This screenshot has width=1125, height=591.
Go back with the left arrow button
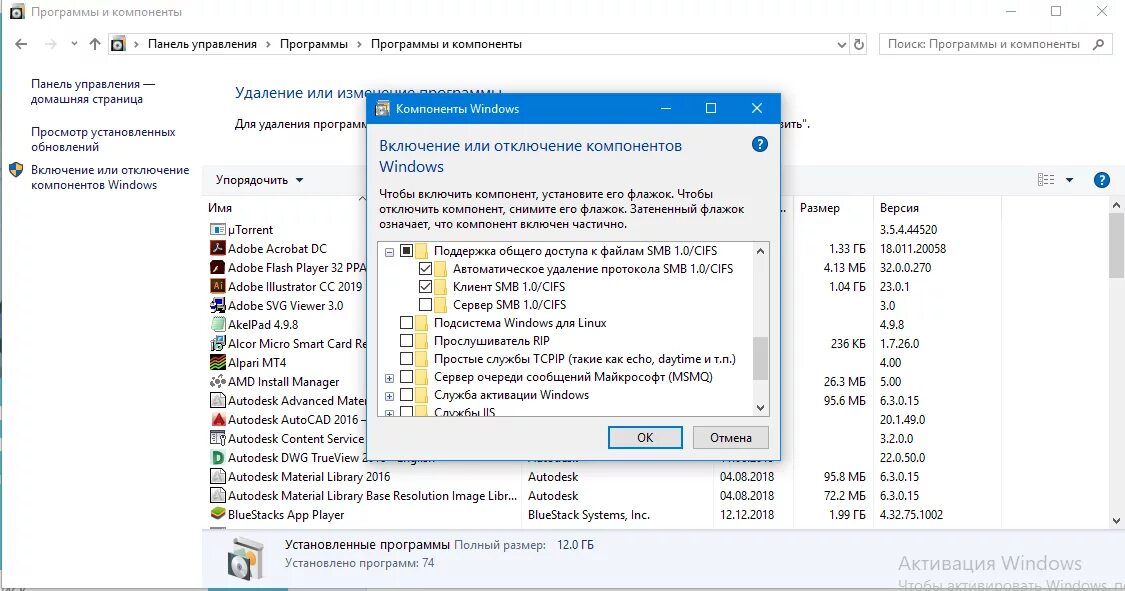pos(21,44)
